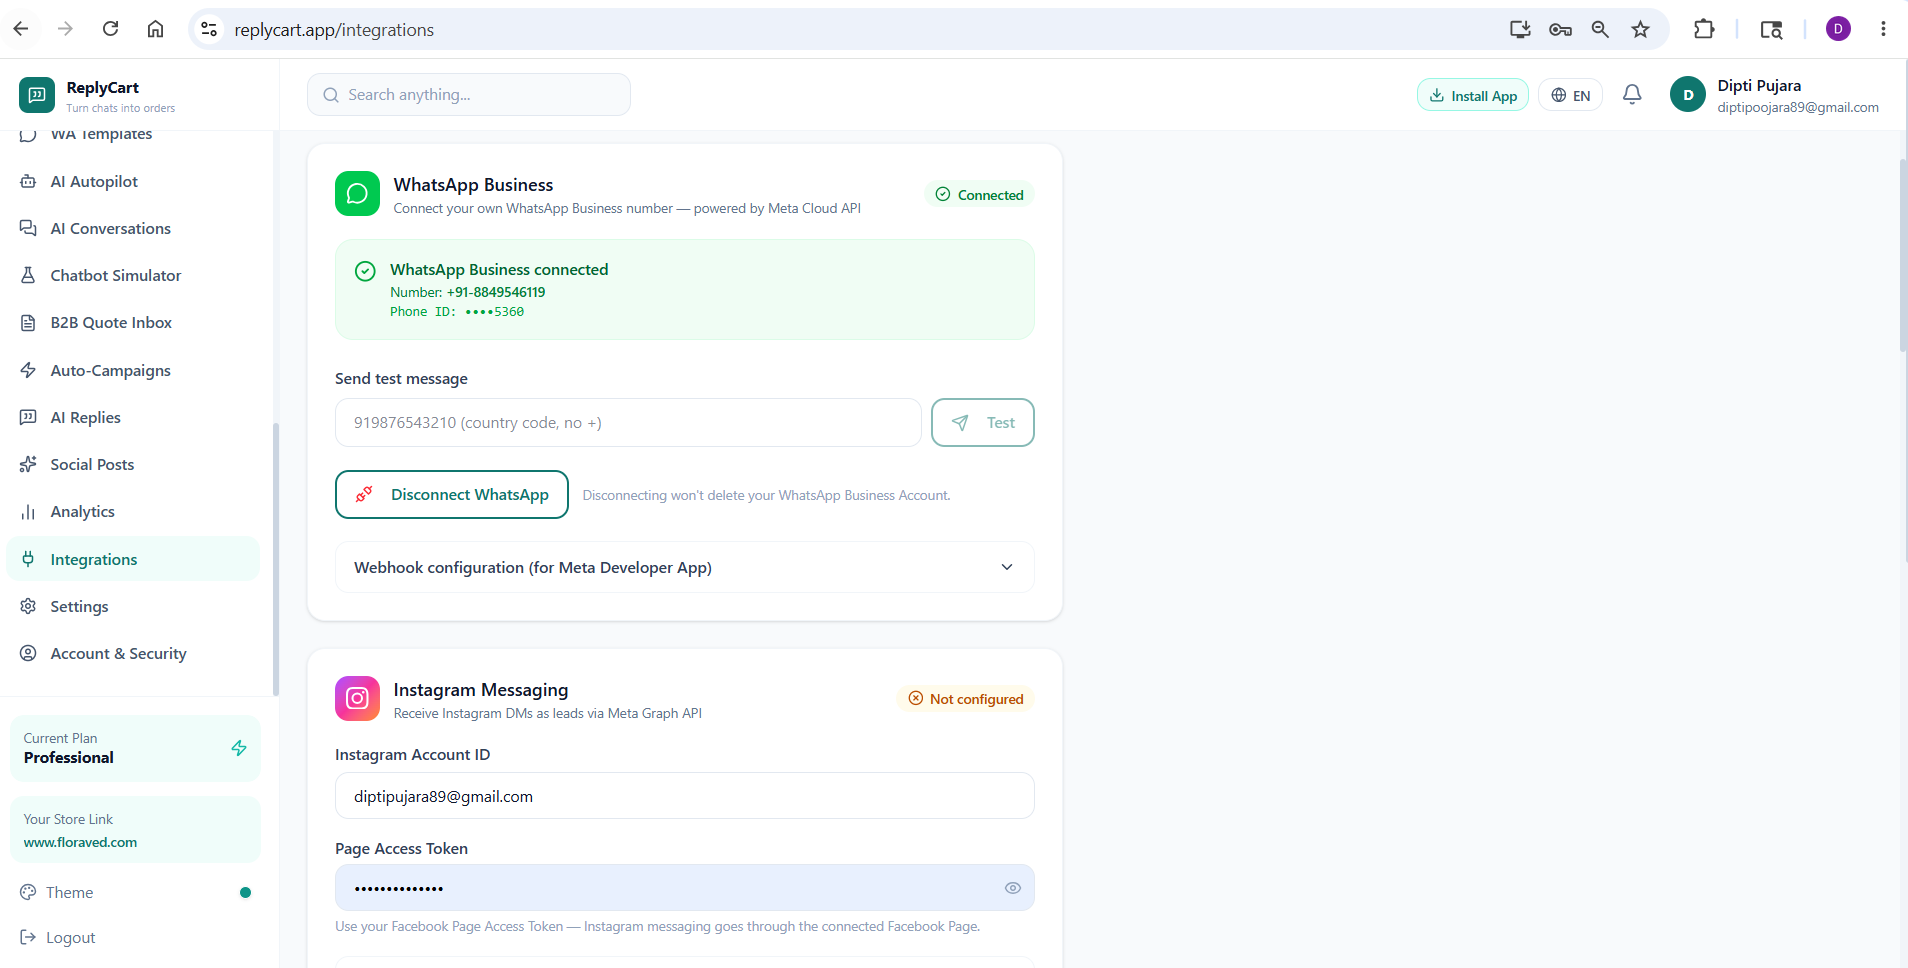Click the Current Plan lightning bolt icon

click(x=239, y=748)
